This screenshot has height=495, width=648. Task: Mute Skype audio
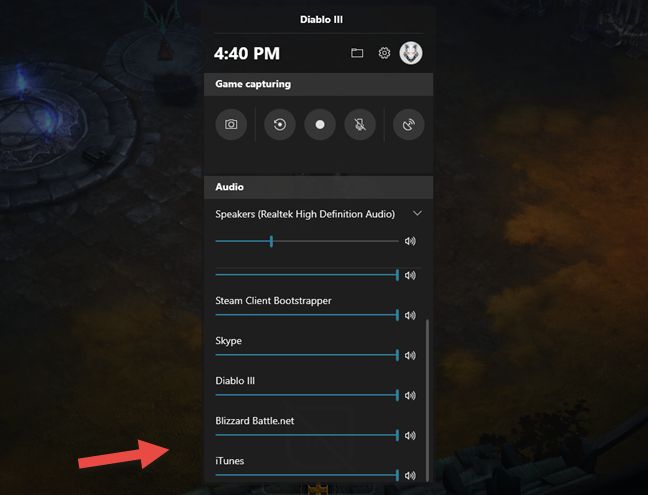click(410, 355)
